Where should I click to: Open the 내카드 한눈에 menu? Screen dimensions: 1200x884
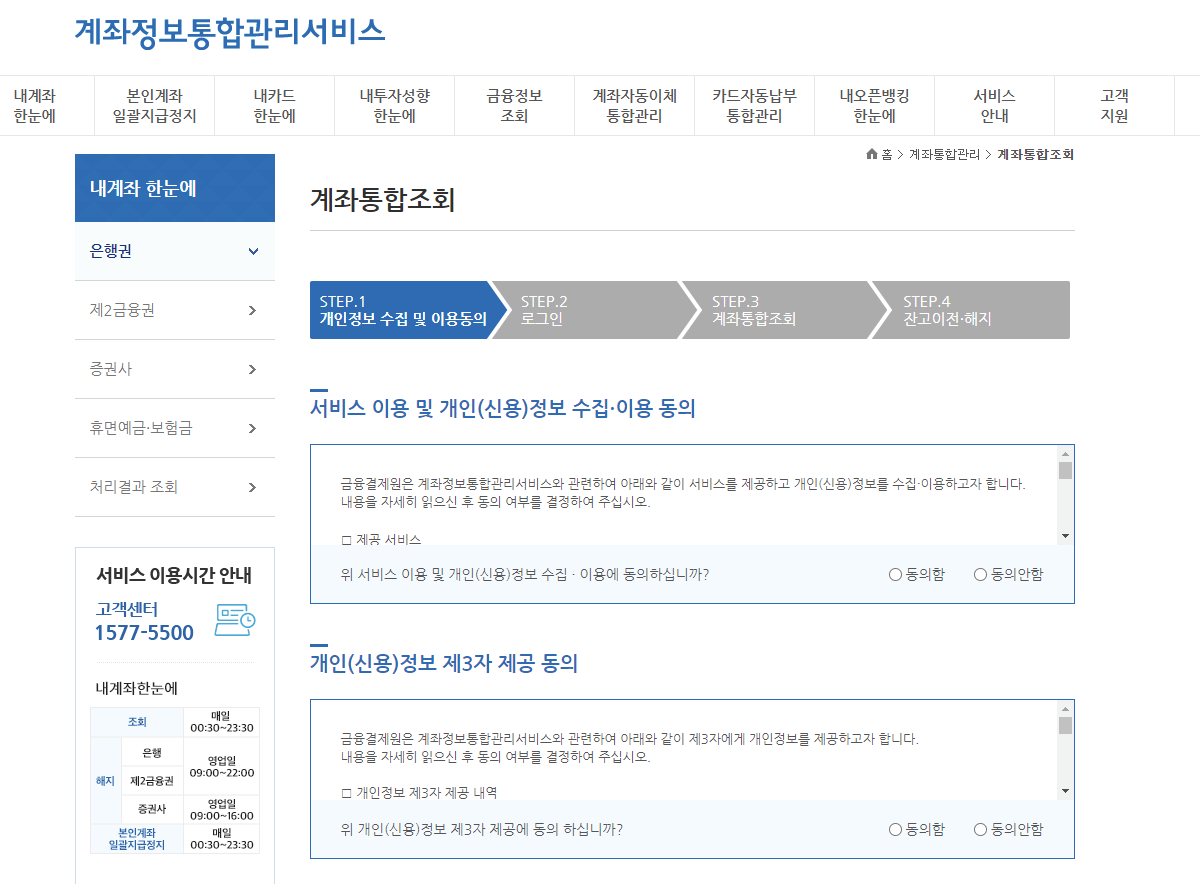[x=274, y=105]
